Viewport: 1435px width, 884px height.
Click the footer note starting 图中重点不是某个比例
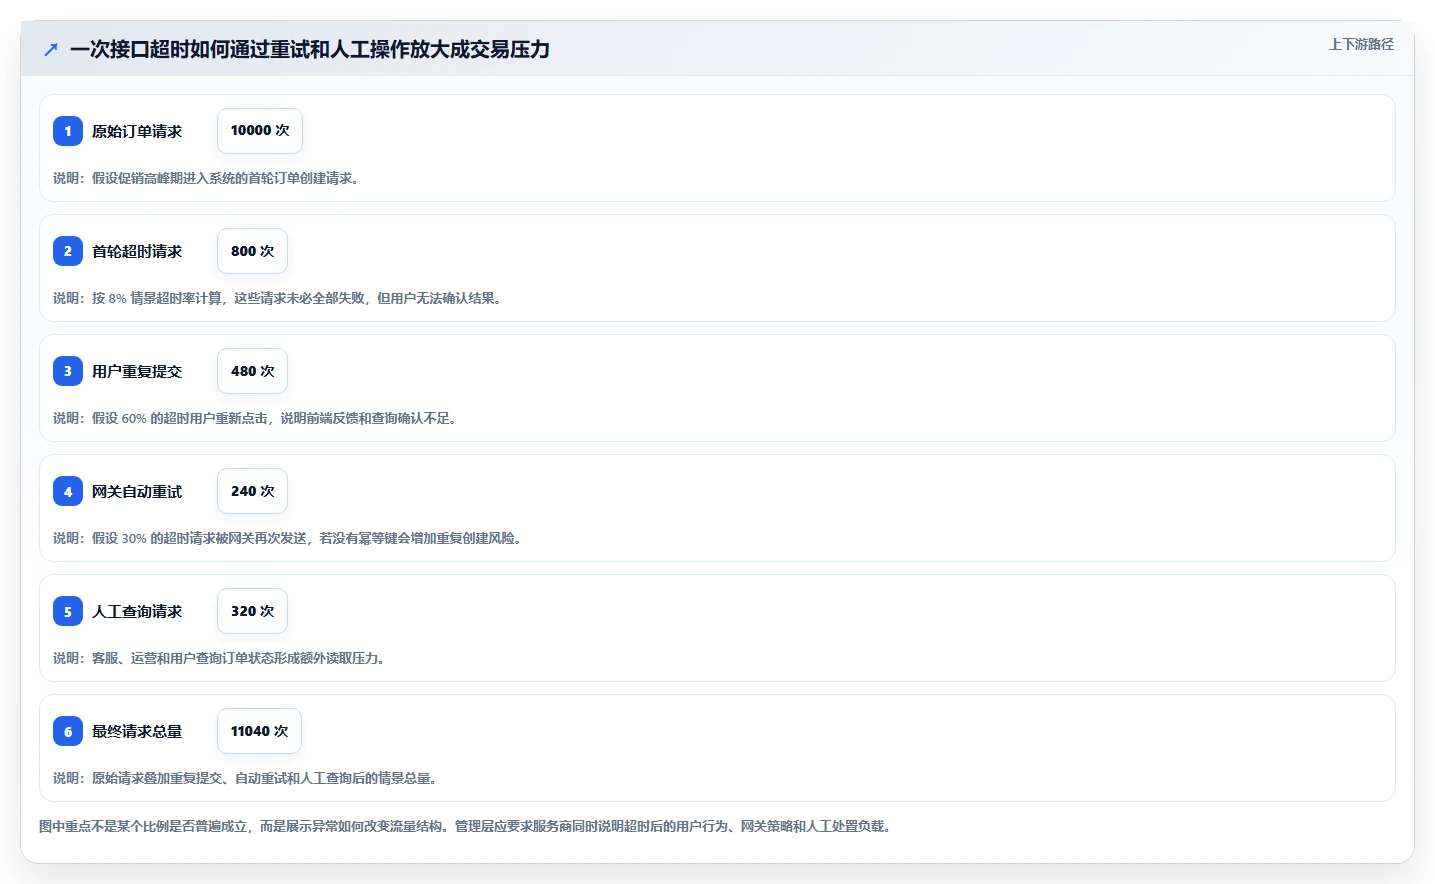click(x=465, y=826)
